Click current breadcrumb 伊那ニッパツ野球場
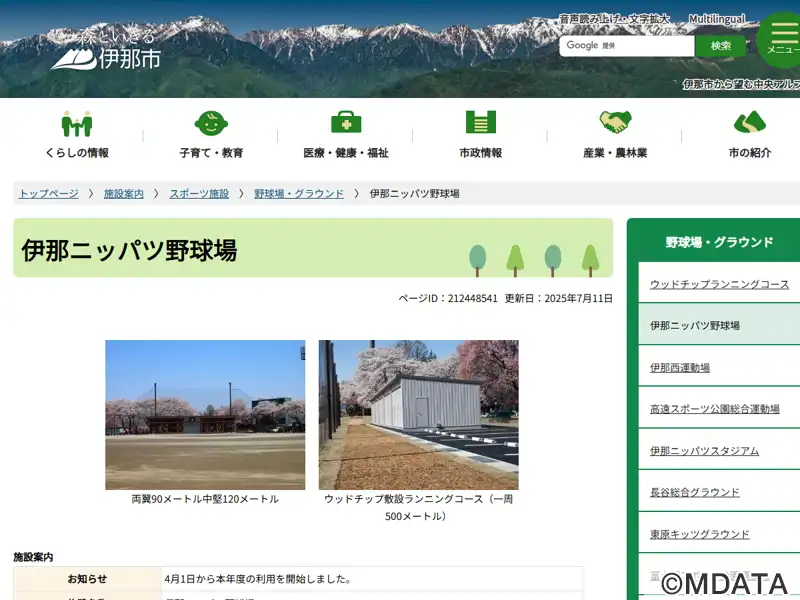800x600 pixels. (x=414, y=193)
